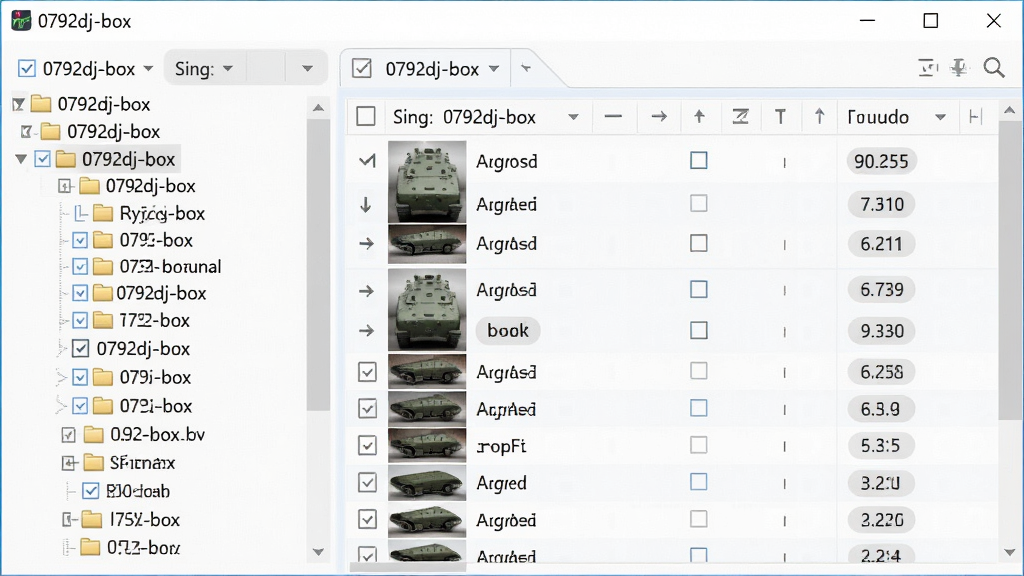The width and height of the screenshot is (1024, 576).
Task: Click the list panel scroll-up arrow
Action: [1010, 110]
